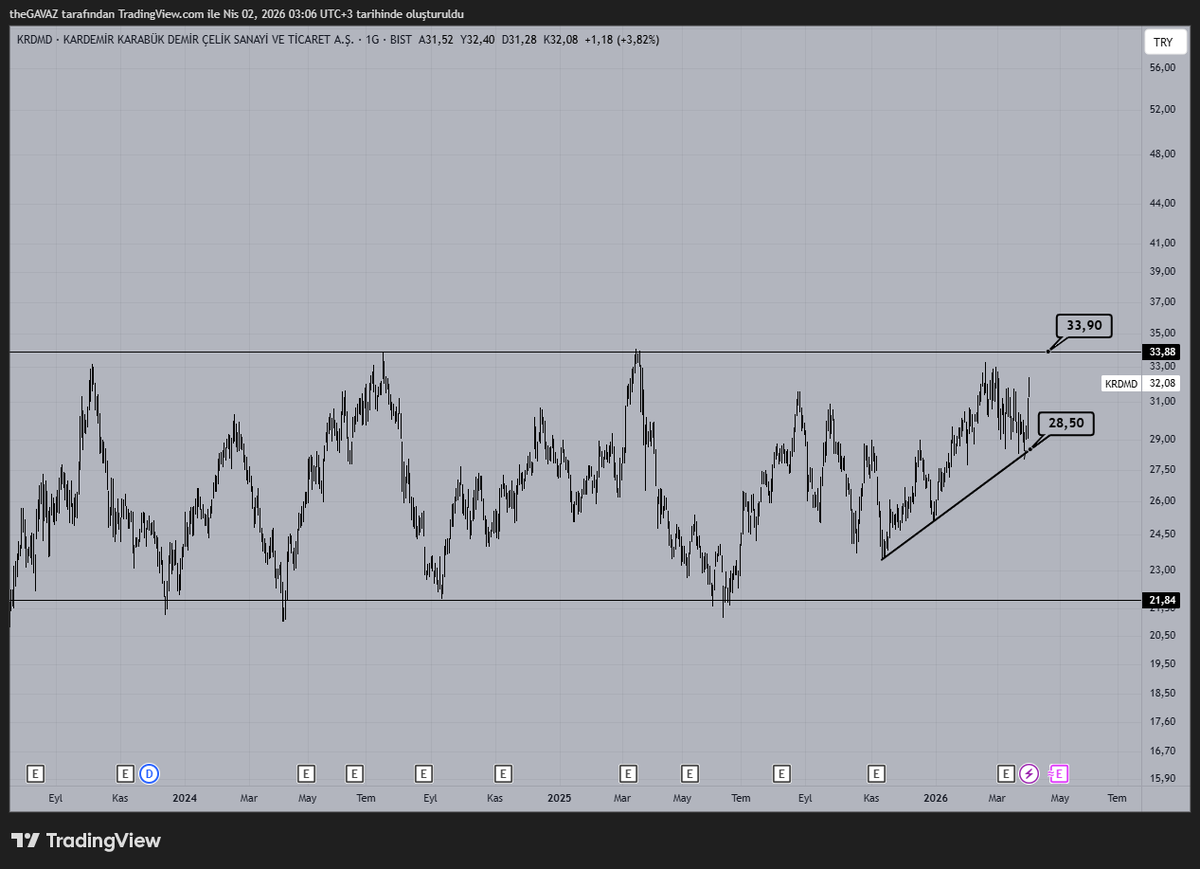Click the 44,00 price axis label
The height and width of the screenshot is (869, 1200).
tap(1162, 203)
